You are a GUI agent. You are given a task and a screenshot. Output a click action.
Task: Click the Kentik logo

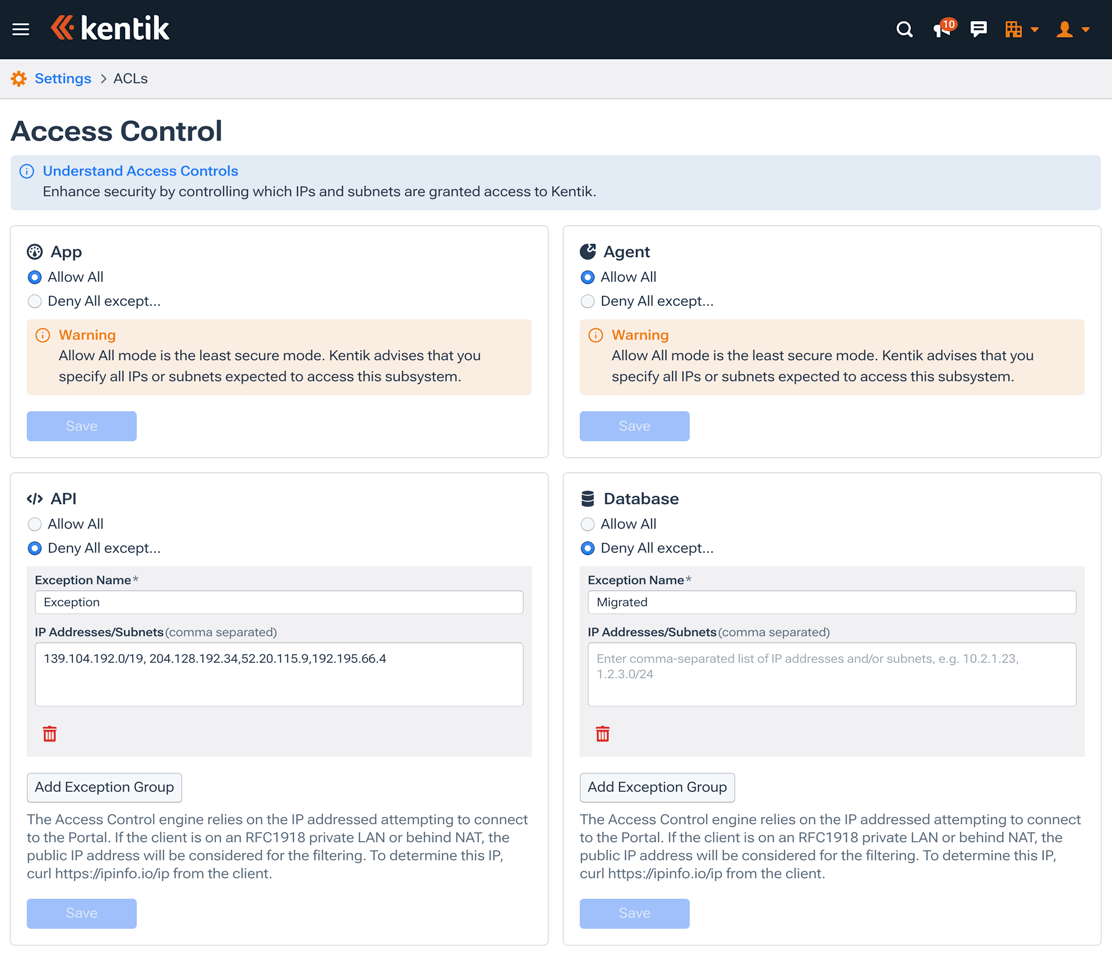point(110,28)
